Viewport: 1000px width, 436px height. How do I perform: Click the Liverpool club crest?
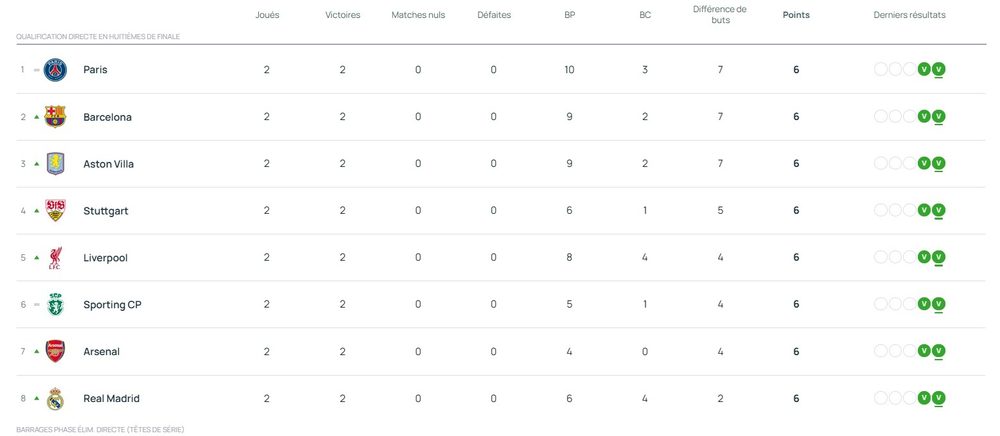click(55, 258)
